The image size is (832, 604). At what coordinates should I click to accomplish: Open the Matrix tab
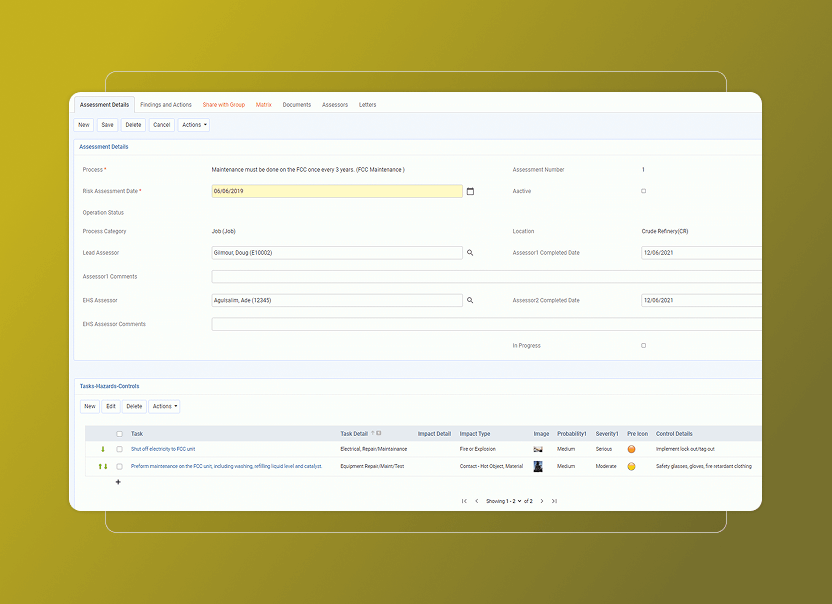pyautogui.click(x=263, y=104)
